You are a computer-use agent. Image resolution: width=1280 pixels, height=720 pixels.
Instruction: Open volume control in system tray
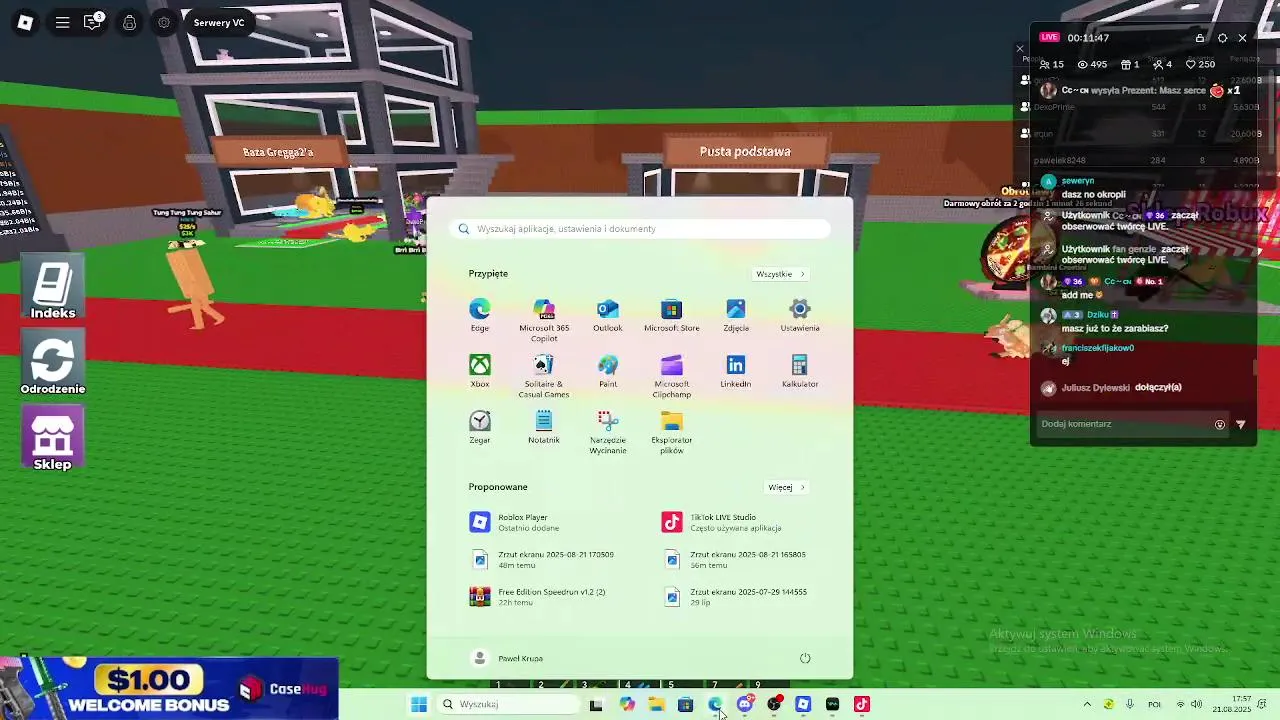coord(1197,704)
